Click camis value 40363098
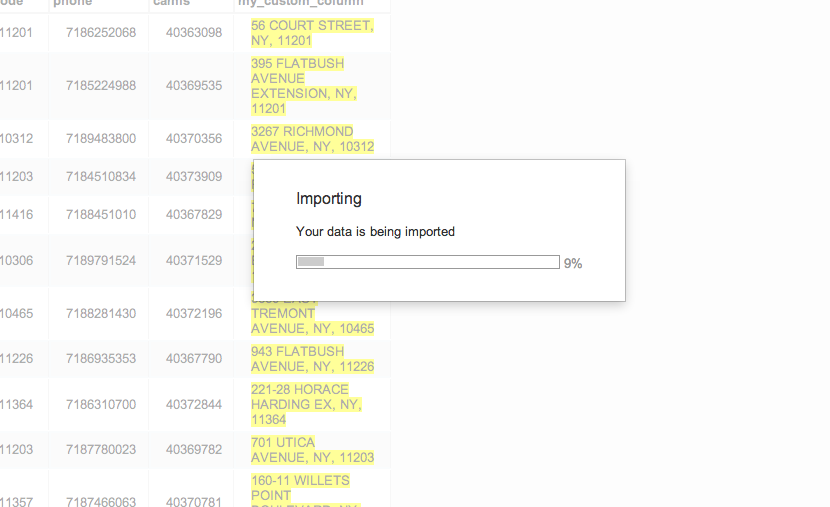Viewport: 830px width, 507px height. click(194, 33)
